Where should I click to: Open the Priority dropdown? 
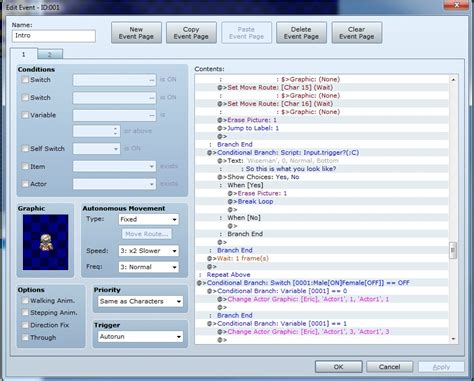coord(140,301)
